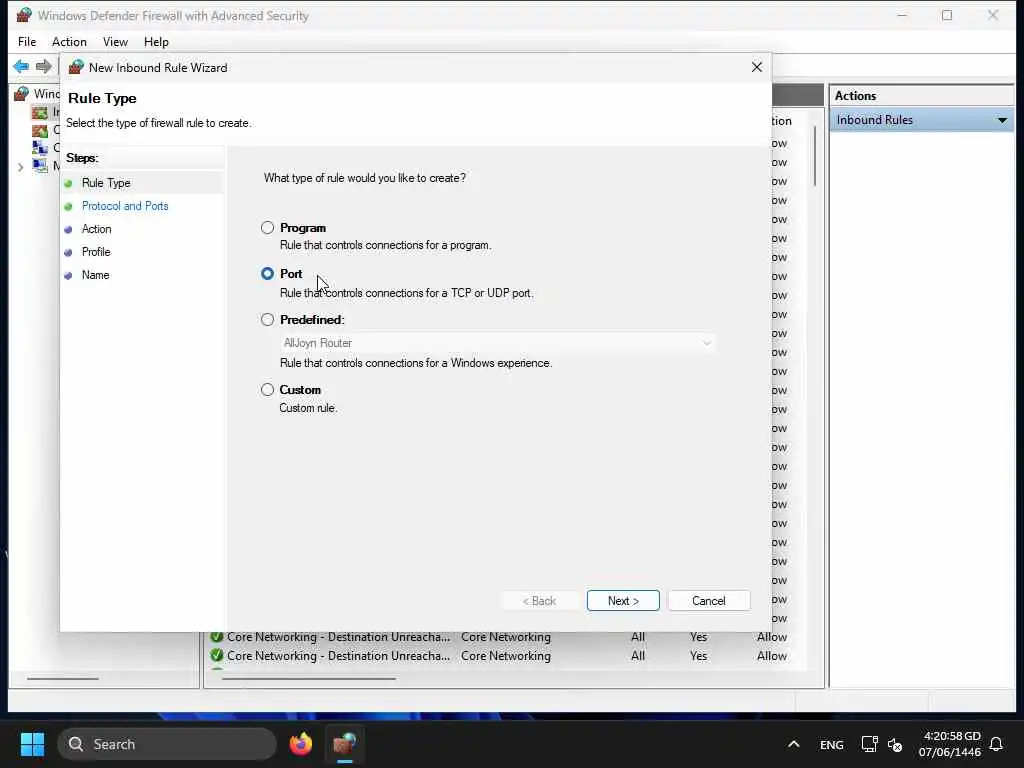Image resolution: width=1024 pixels, height=768 pixels.
Task: Click the Action step in Steps list
Action: (x=96, y=229)
